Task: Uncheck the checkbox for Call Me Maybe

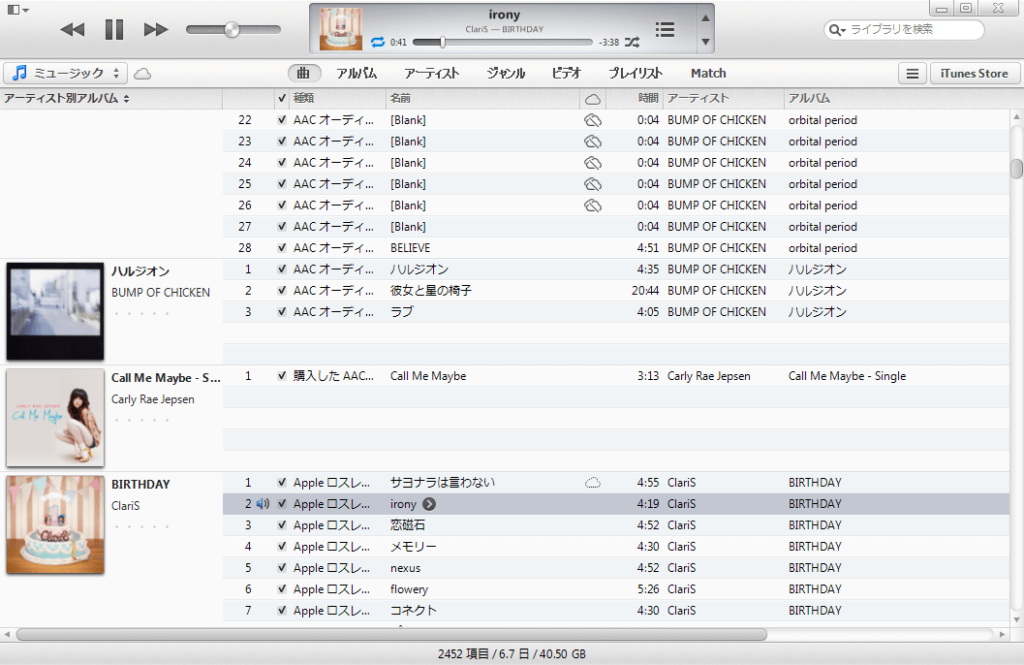Action: click(x=281, y=376)
